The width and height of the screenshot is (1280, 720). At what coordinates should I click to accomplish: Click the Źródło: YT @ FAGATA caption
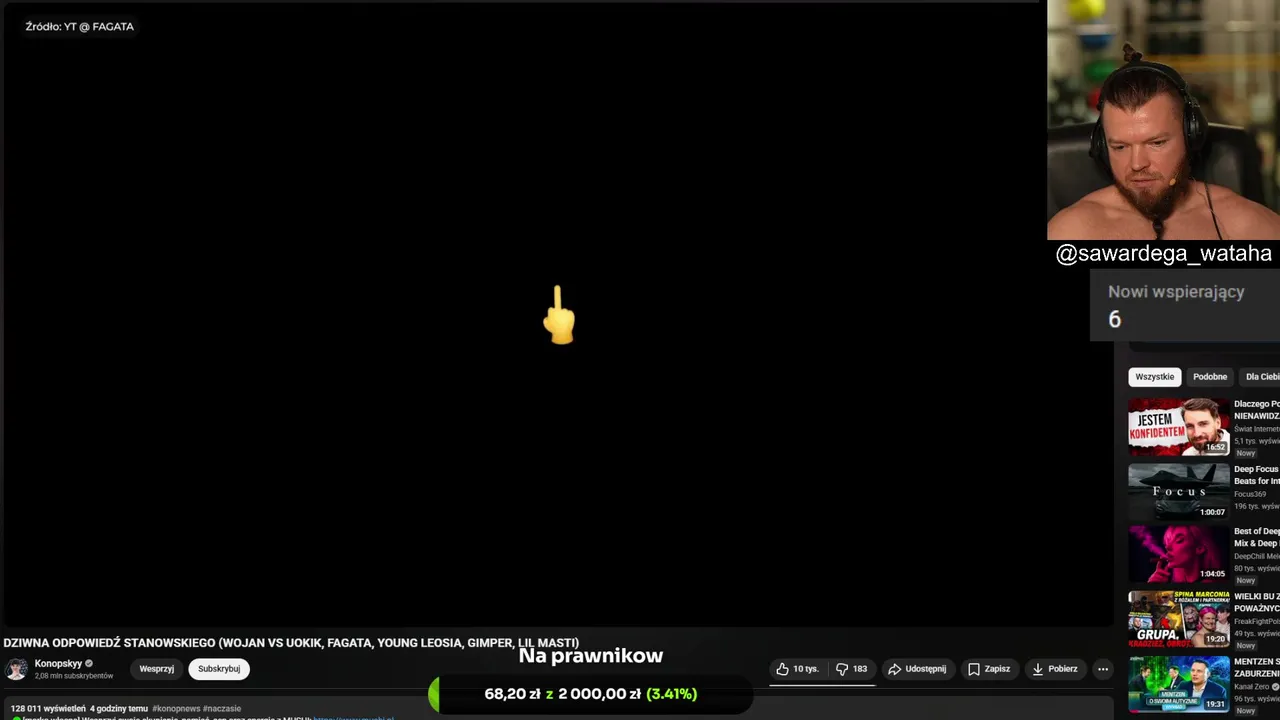pos(80,27)
